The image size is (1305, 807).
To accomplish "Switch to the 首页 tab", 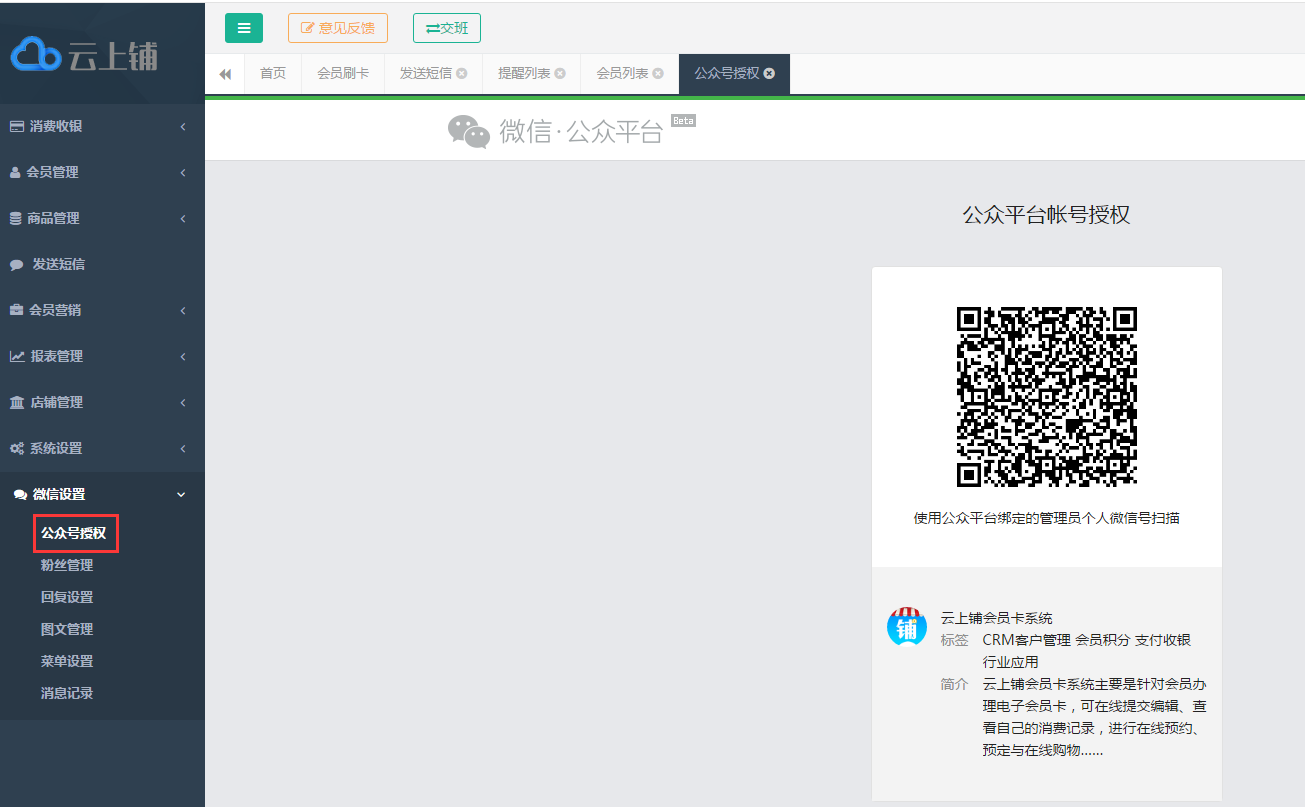I will [273, 74].
